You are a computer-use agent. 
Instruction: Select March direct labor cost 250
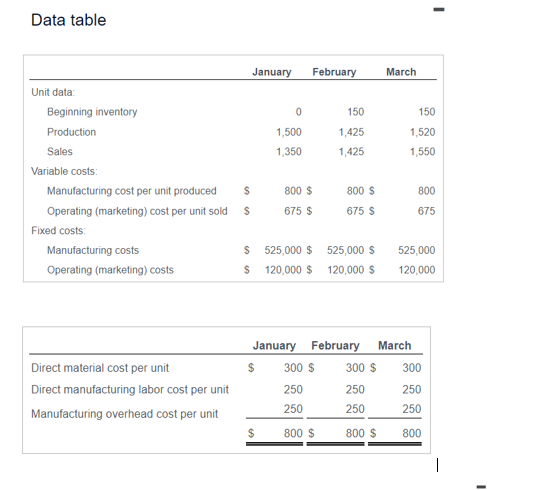412,390
